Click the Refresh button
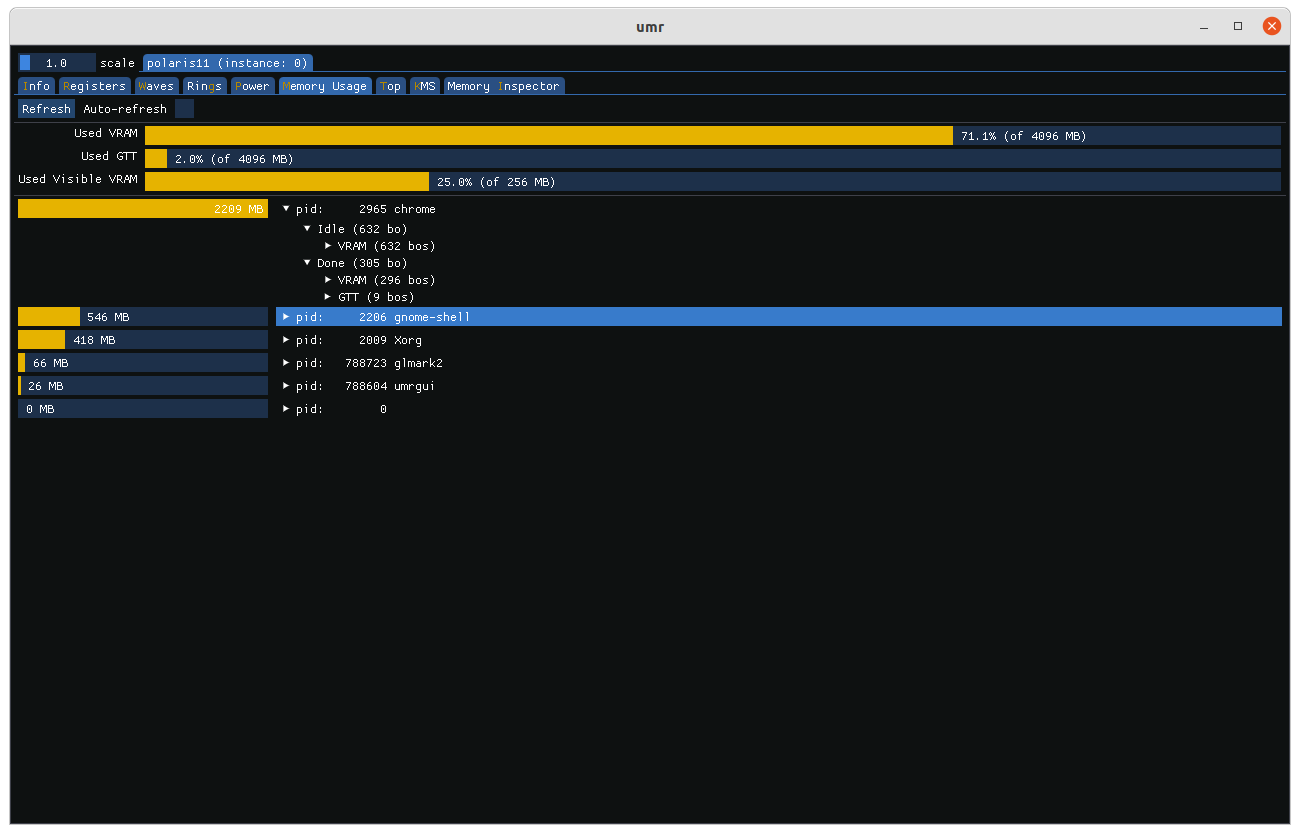Viewport: 1300px width, 834px height. click(x=47, y=109)
